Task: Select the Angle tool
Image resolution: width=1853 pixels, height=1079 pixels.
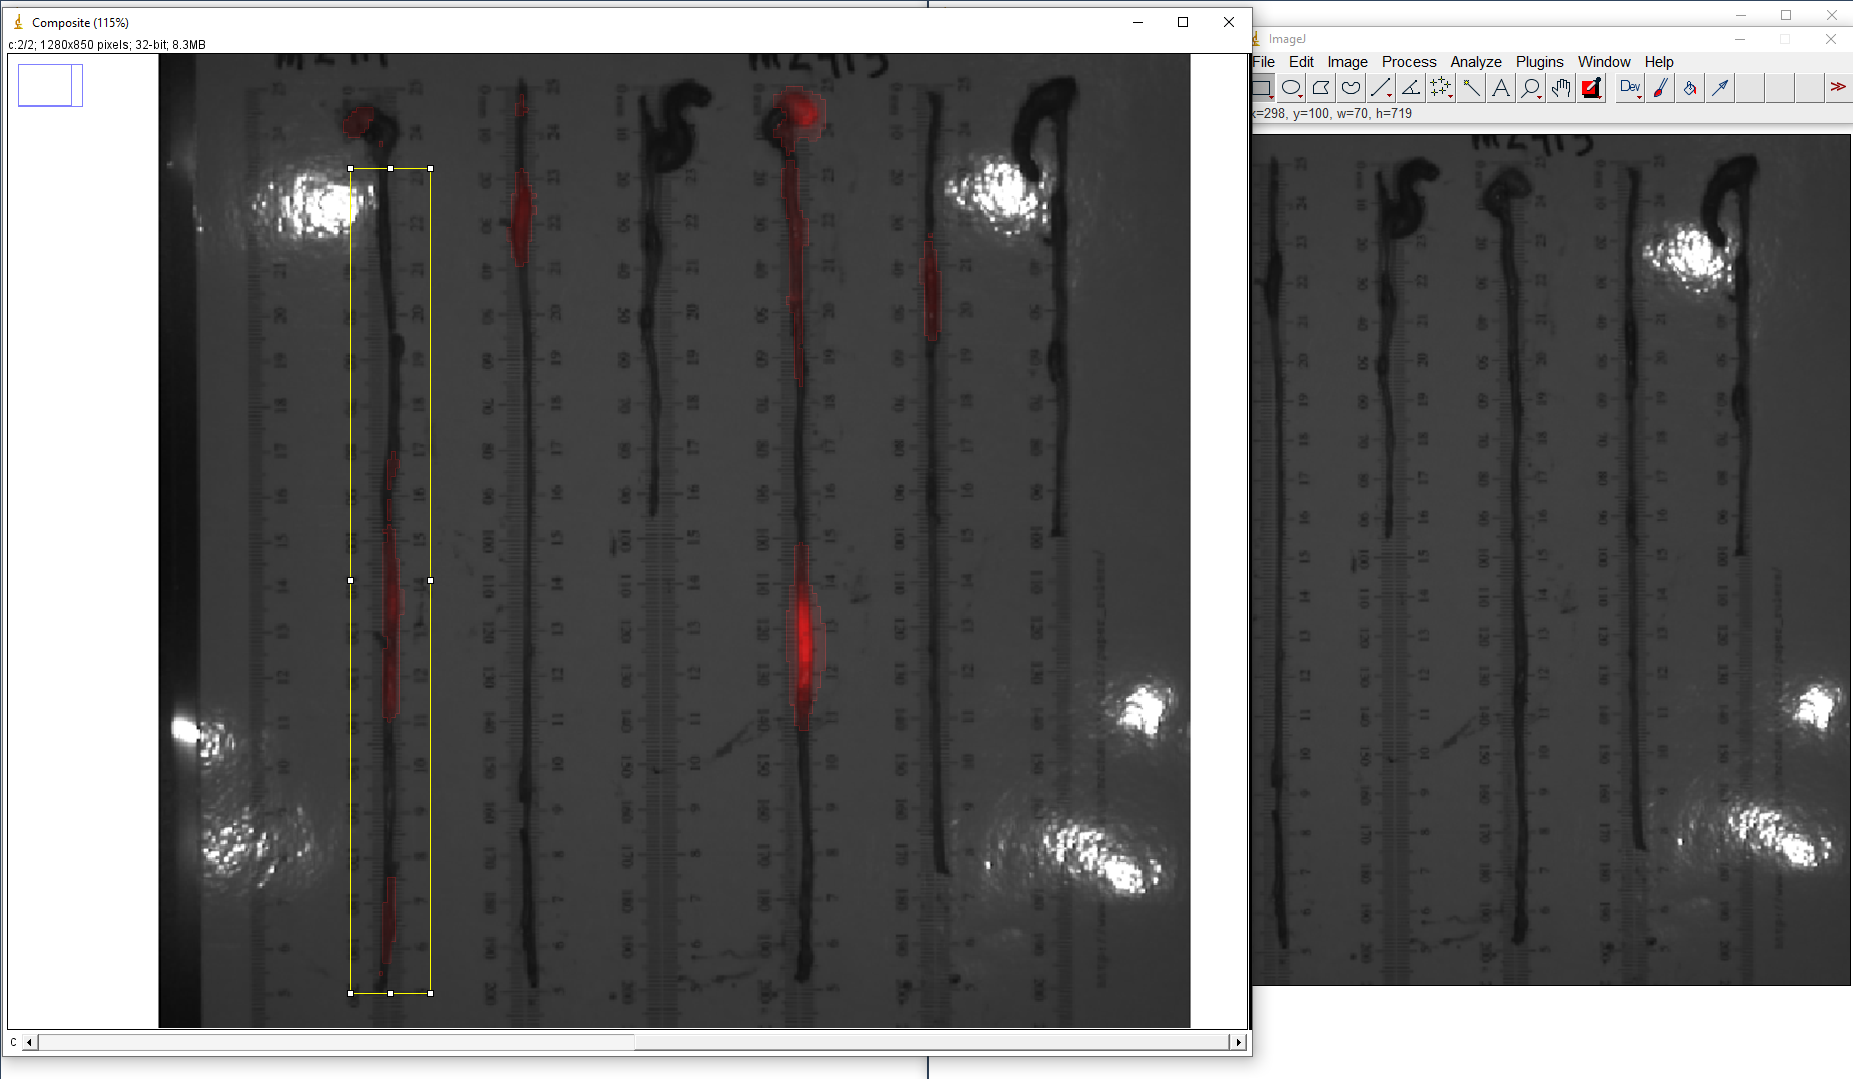Action: tap(1411, 88)
